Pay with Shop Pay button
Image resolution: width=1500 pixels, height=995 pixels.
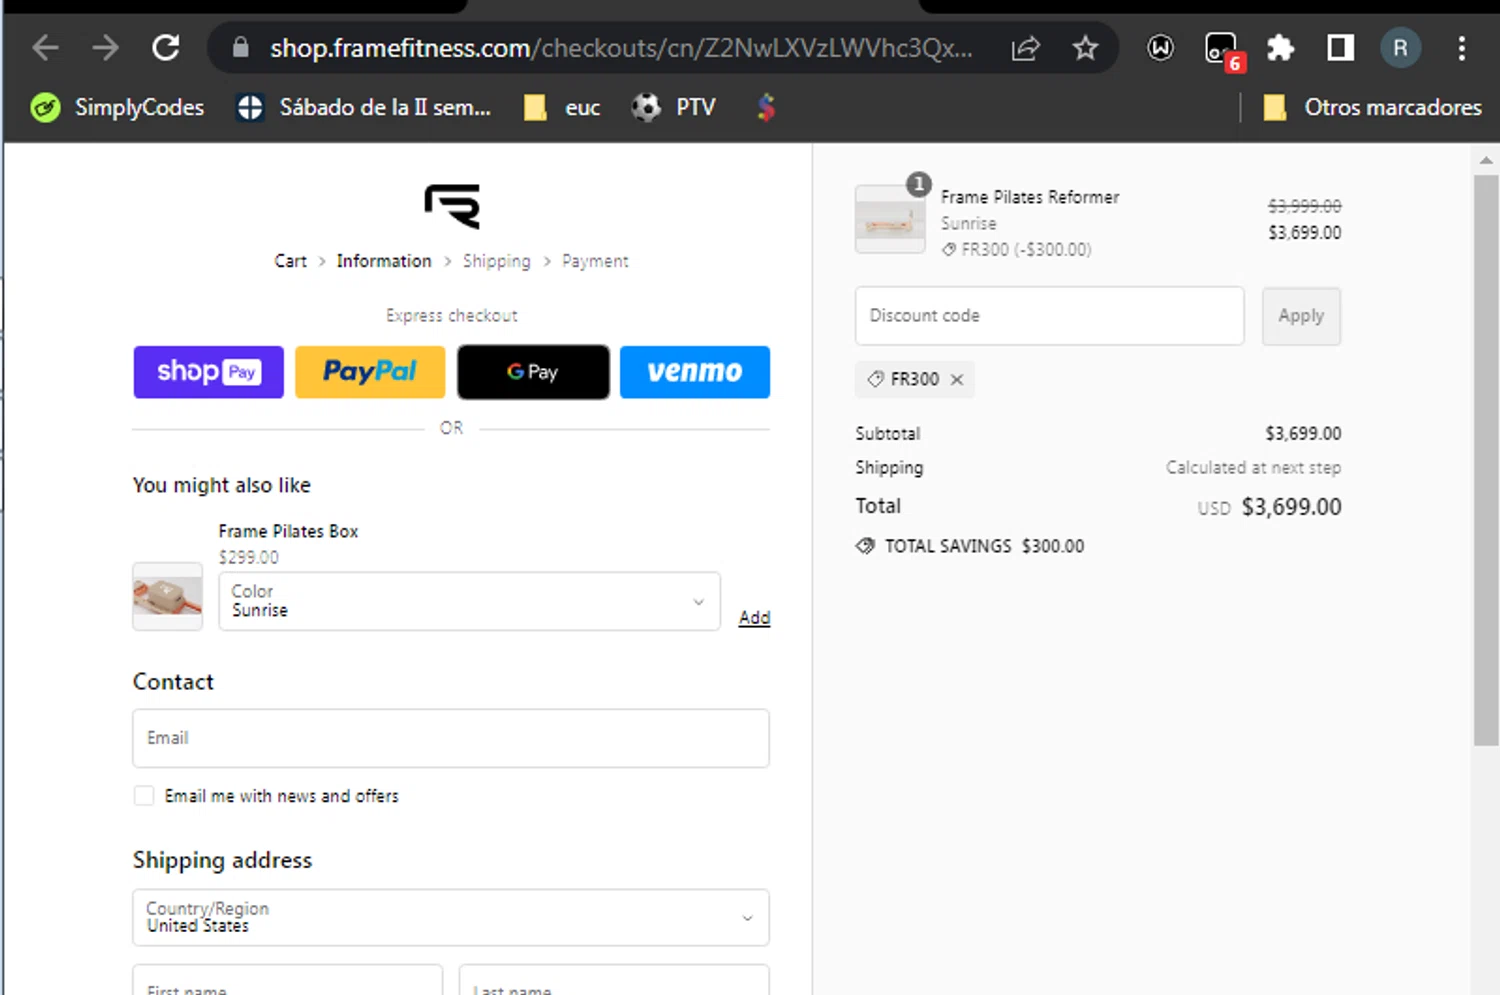[209, 372]
